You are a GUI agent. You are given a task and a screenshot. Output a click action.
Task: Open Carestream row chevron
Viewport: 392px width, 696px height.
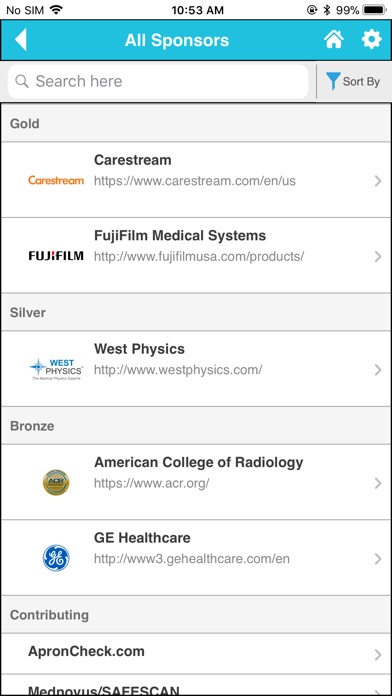tap(378, 181)
